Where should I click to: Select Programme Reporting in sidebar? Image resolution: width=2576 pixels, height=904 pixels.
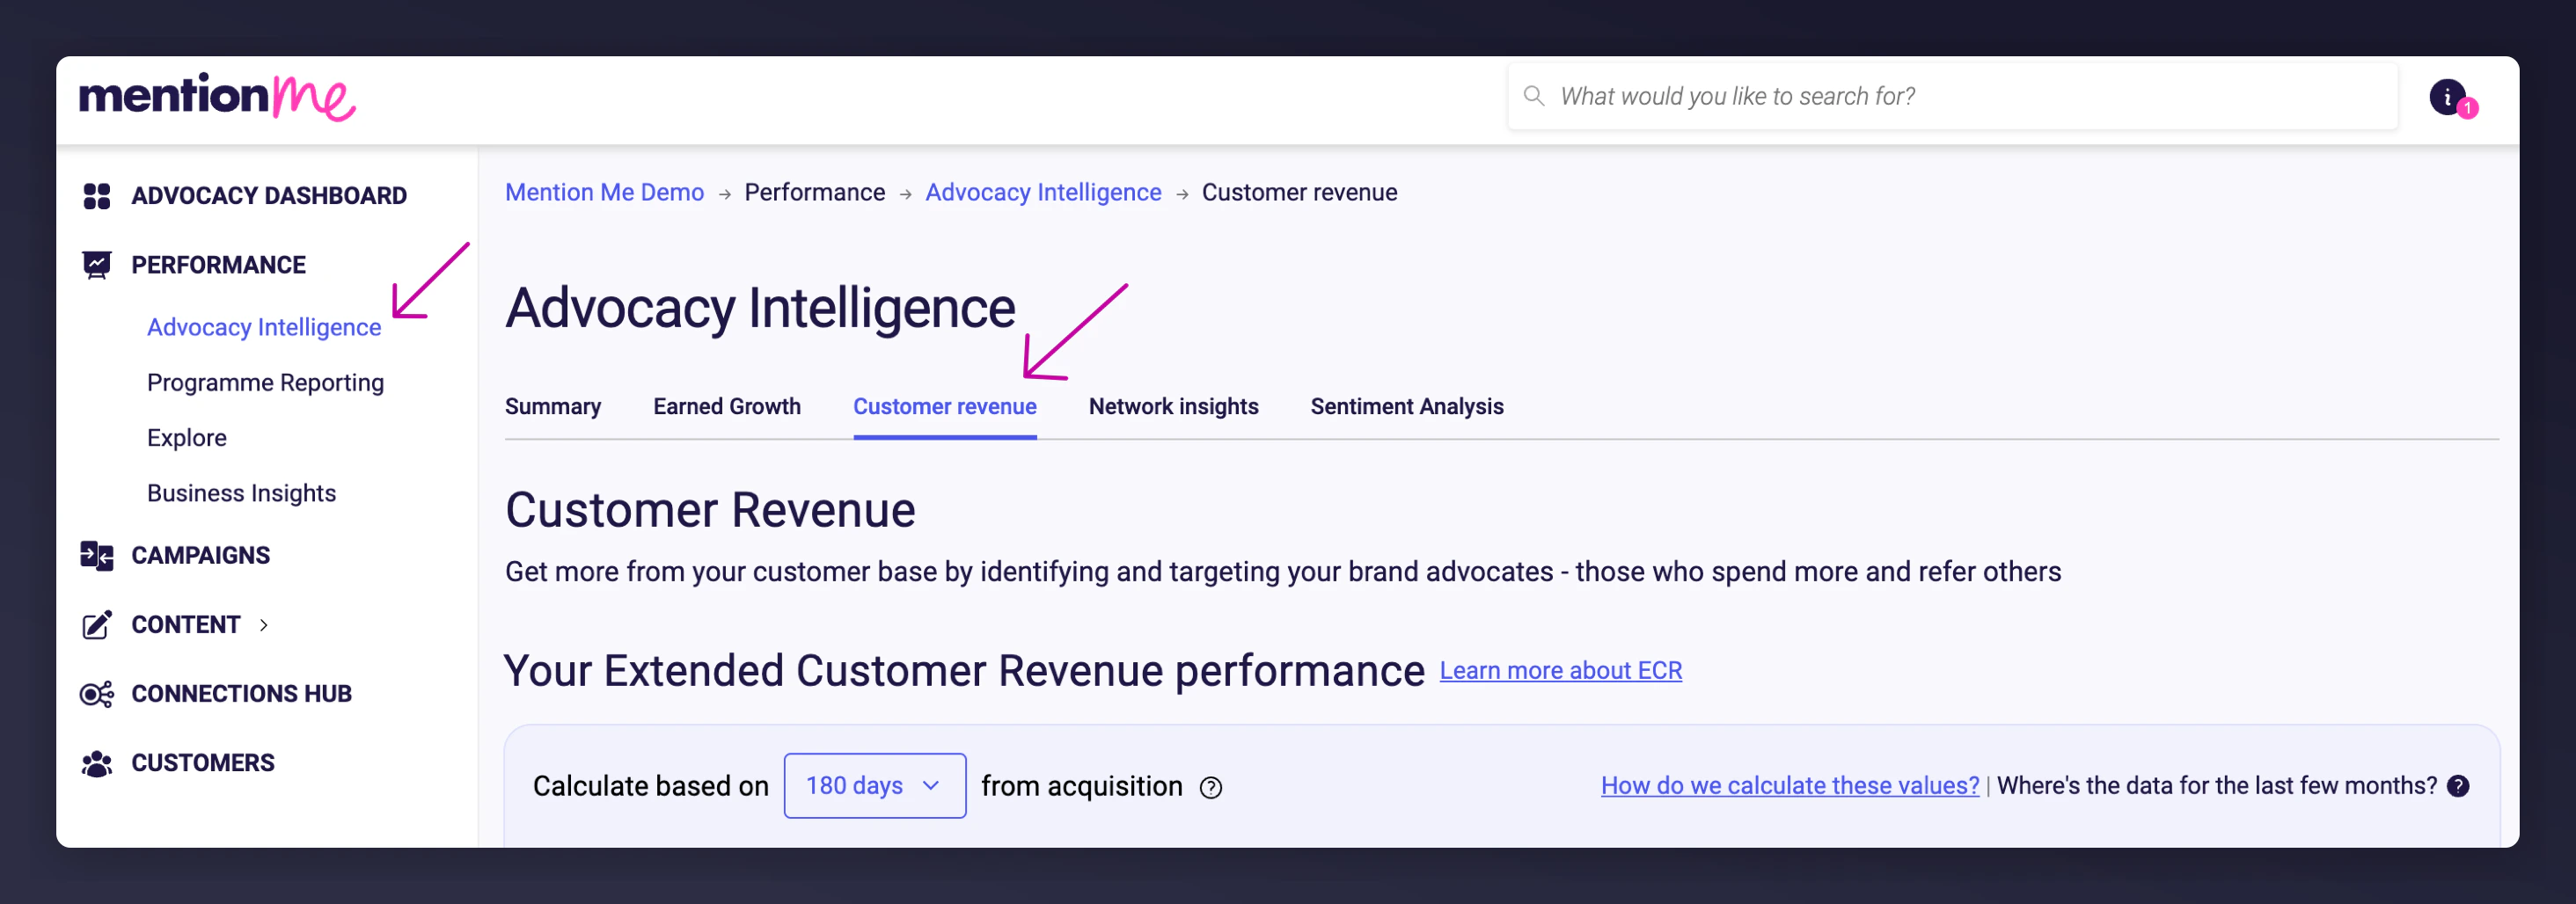pos(266,383)
